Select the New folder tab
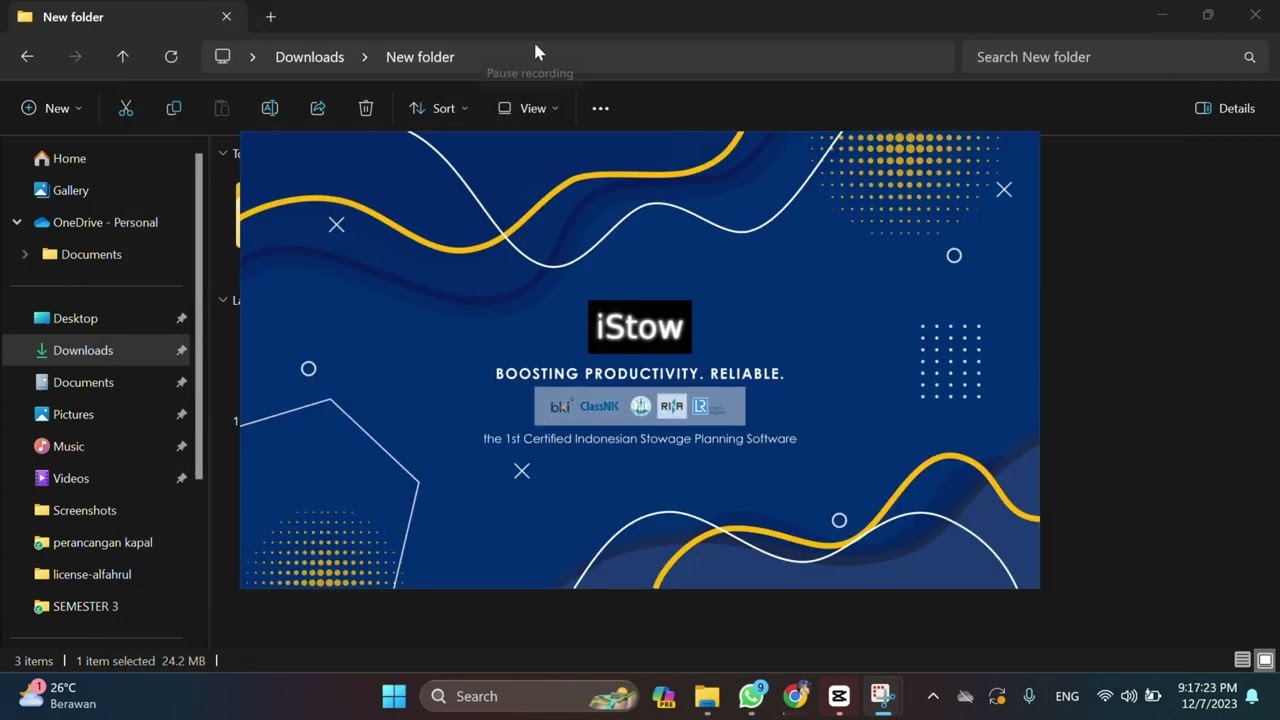 click(x=125, y=17)
